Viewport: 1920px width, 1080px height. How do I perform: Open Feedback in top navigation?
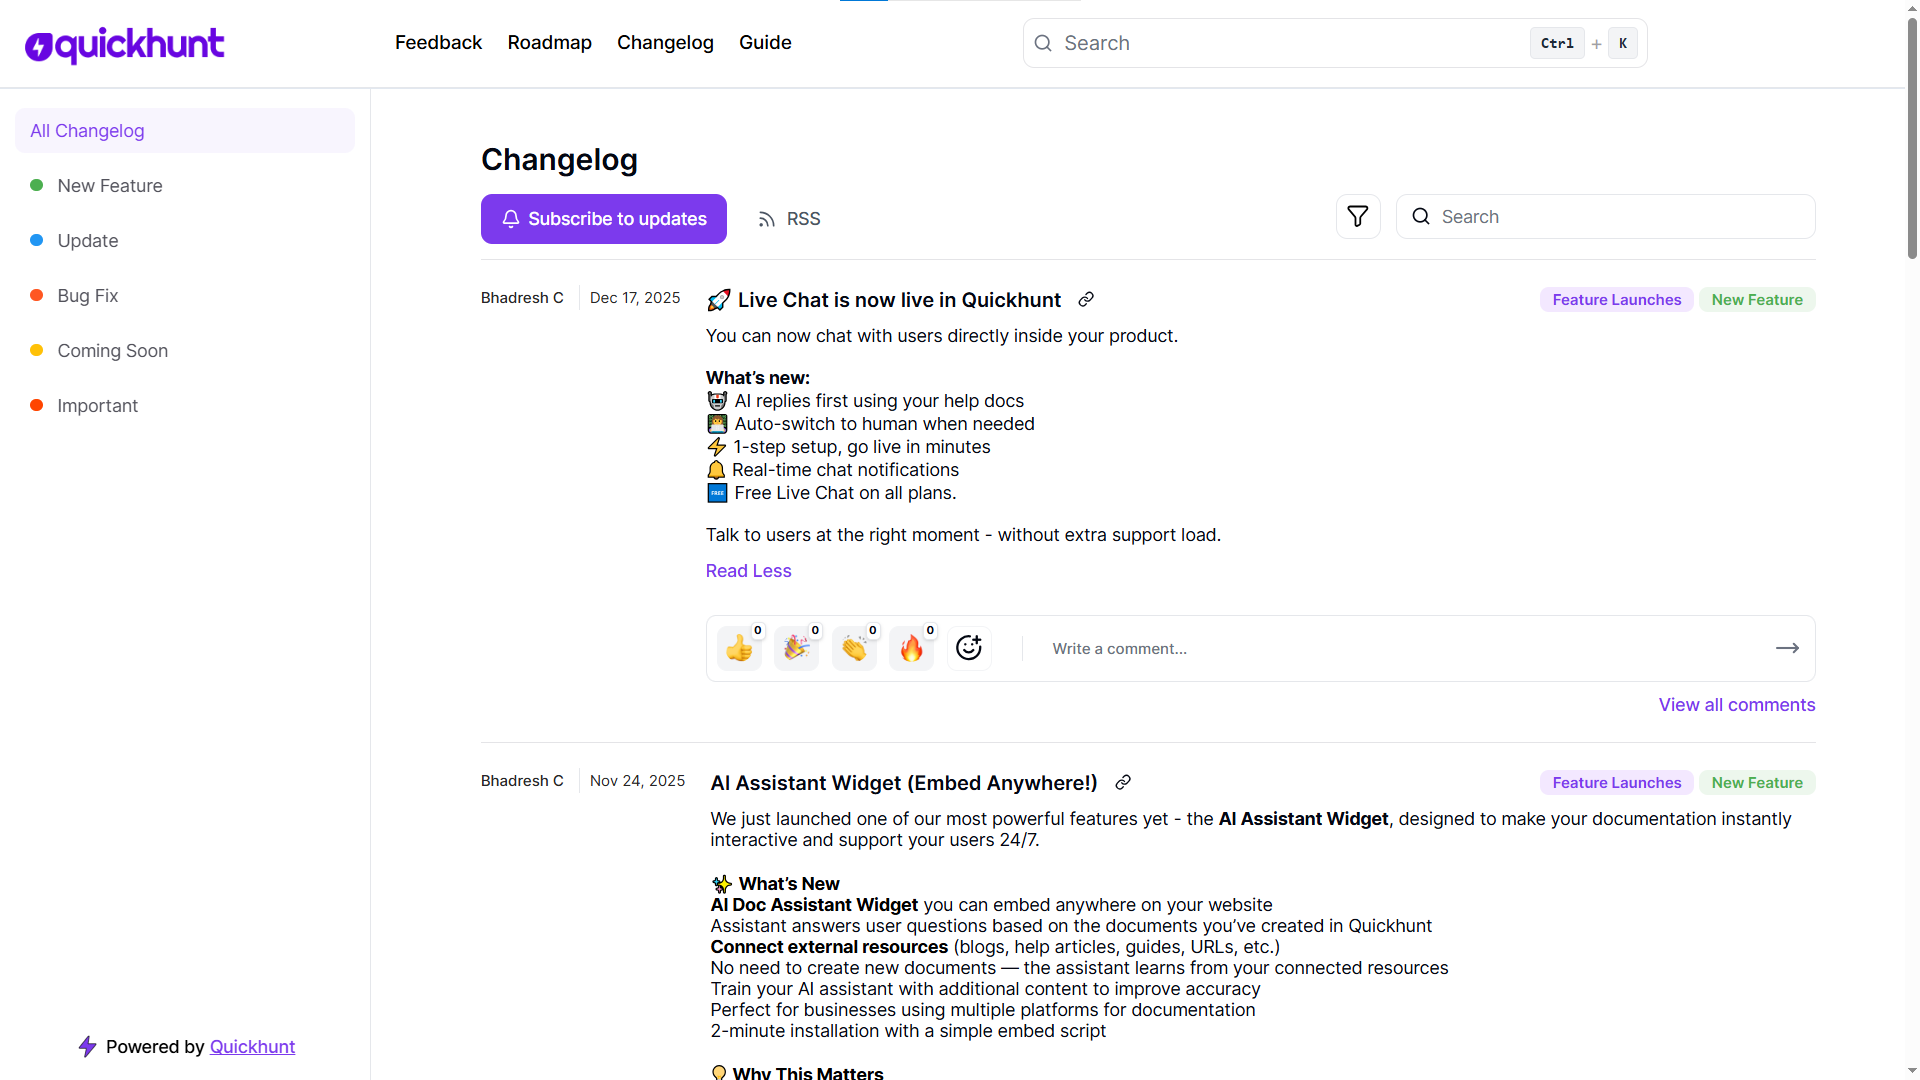point(438,42)
